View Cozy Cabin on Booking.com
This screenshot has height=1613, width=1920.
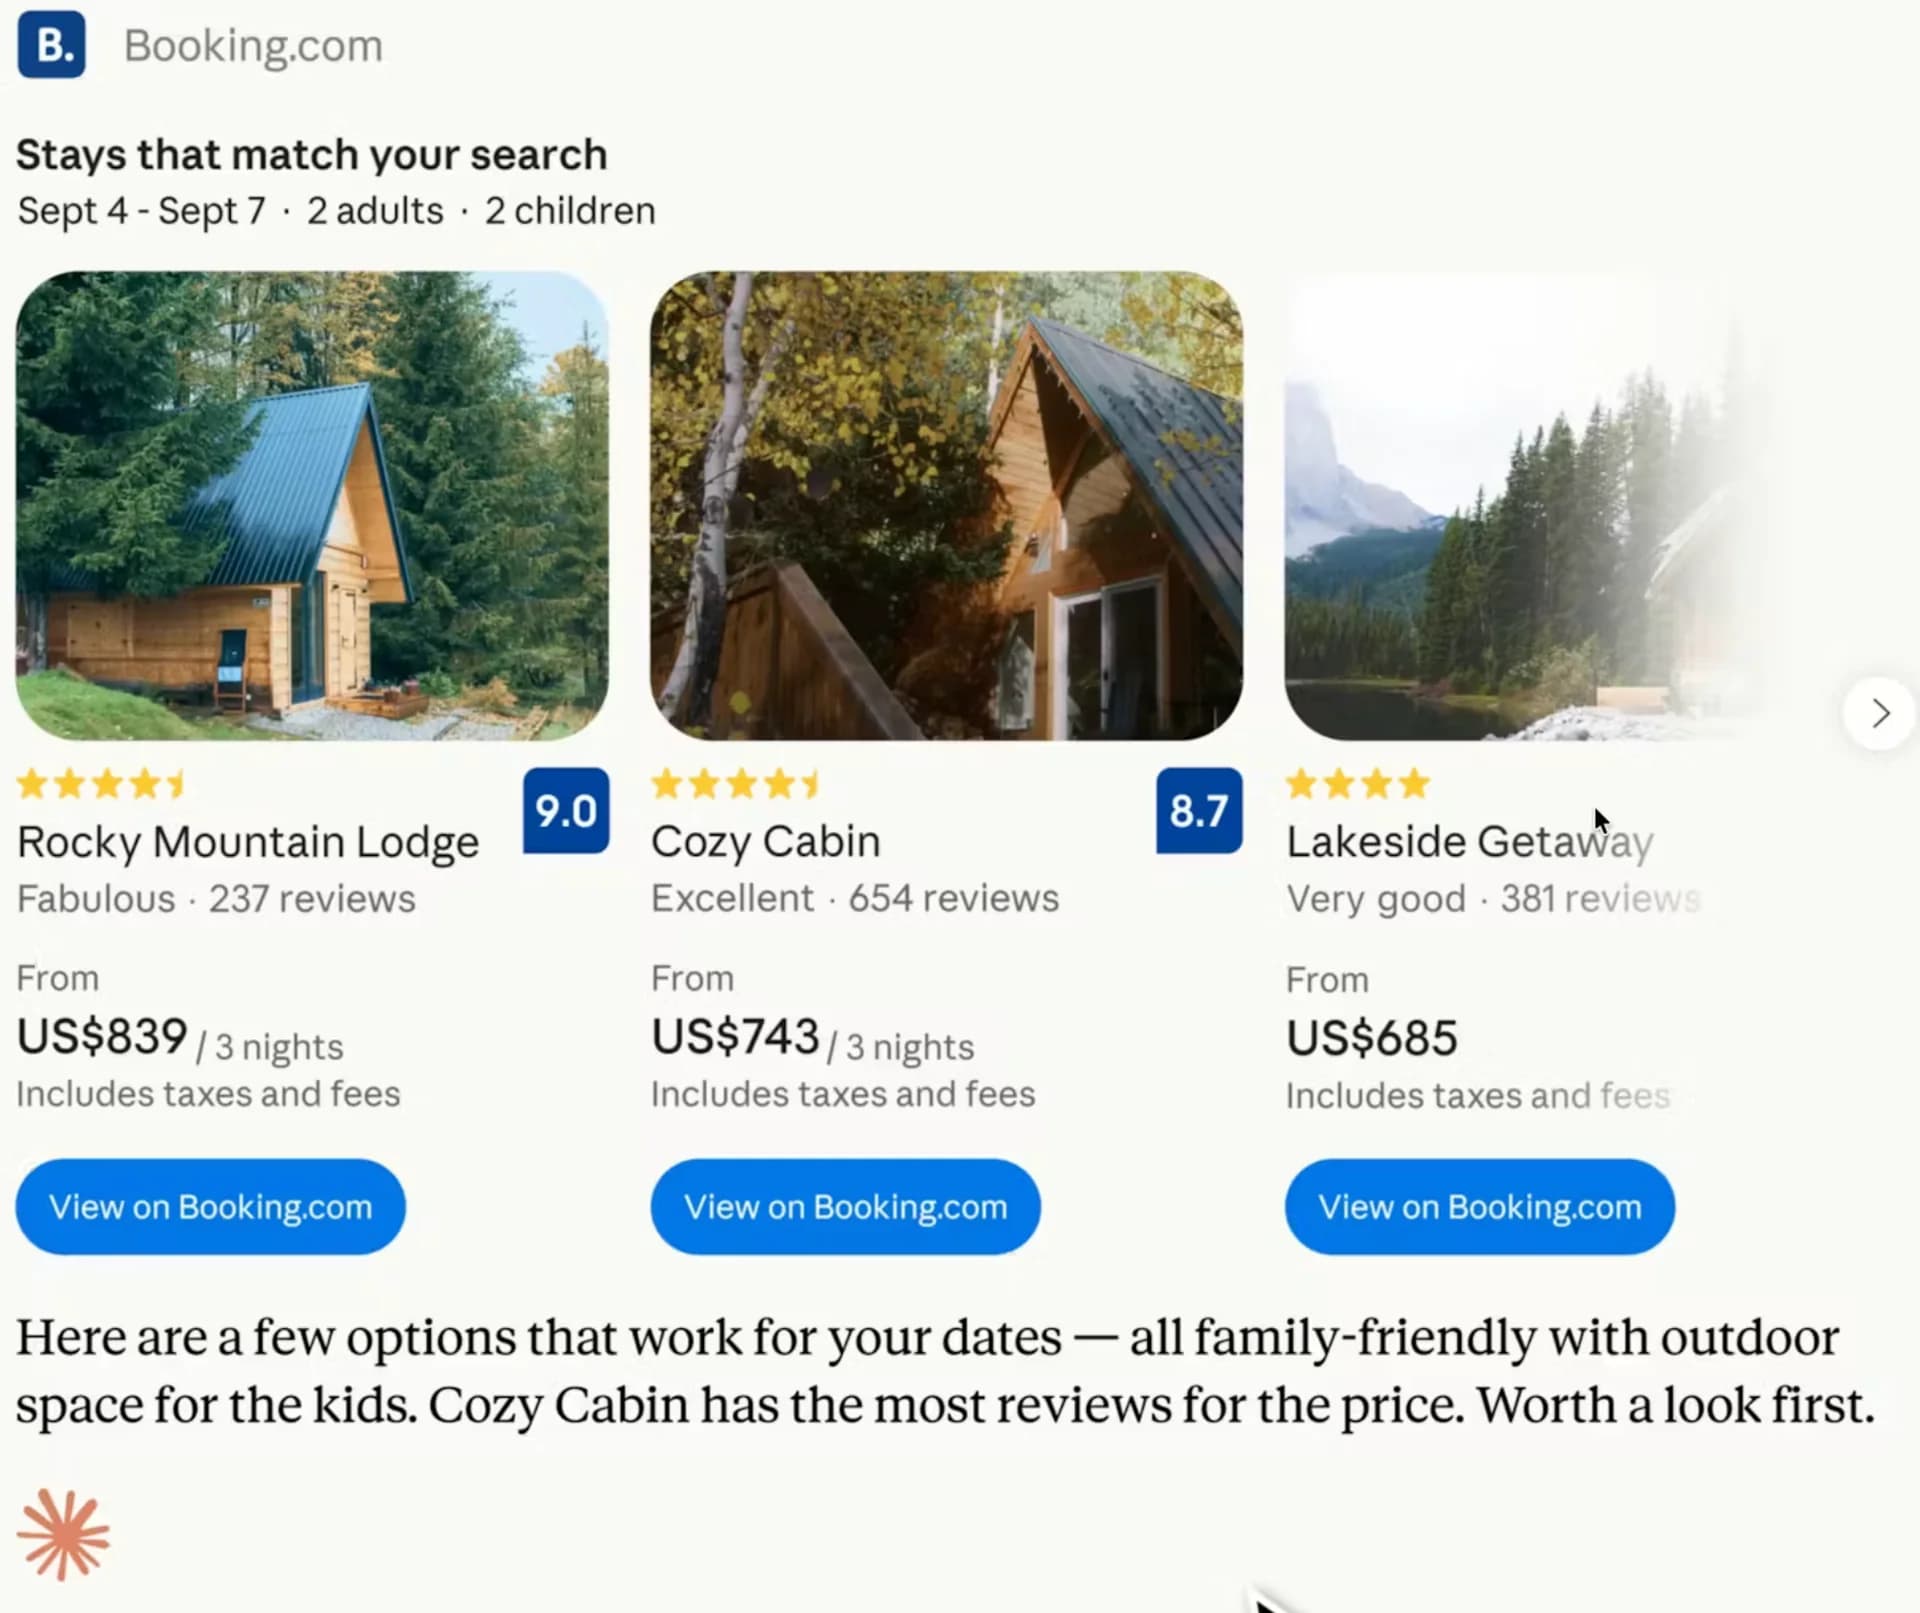point(845,1207)
